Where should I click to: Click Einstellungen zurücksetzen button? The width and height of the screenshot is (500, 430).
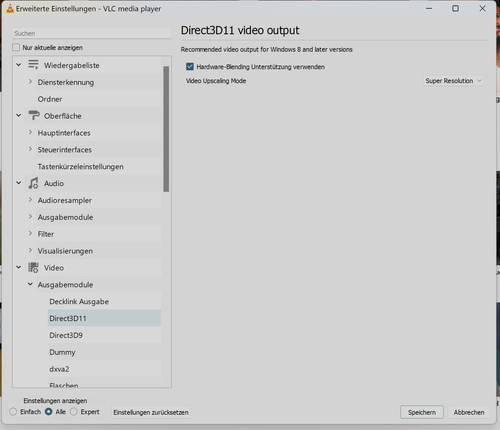coord(151,412)
